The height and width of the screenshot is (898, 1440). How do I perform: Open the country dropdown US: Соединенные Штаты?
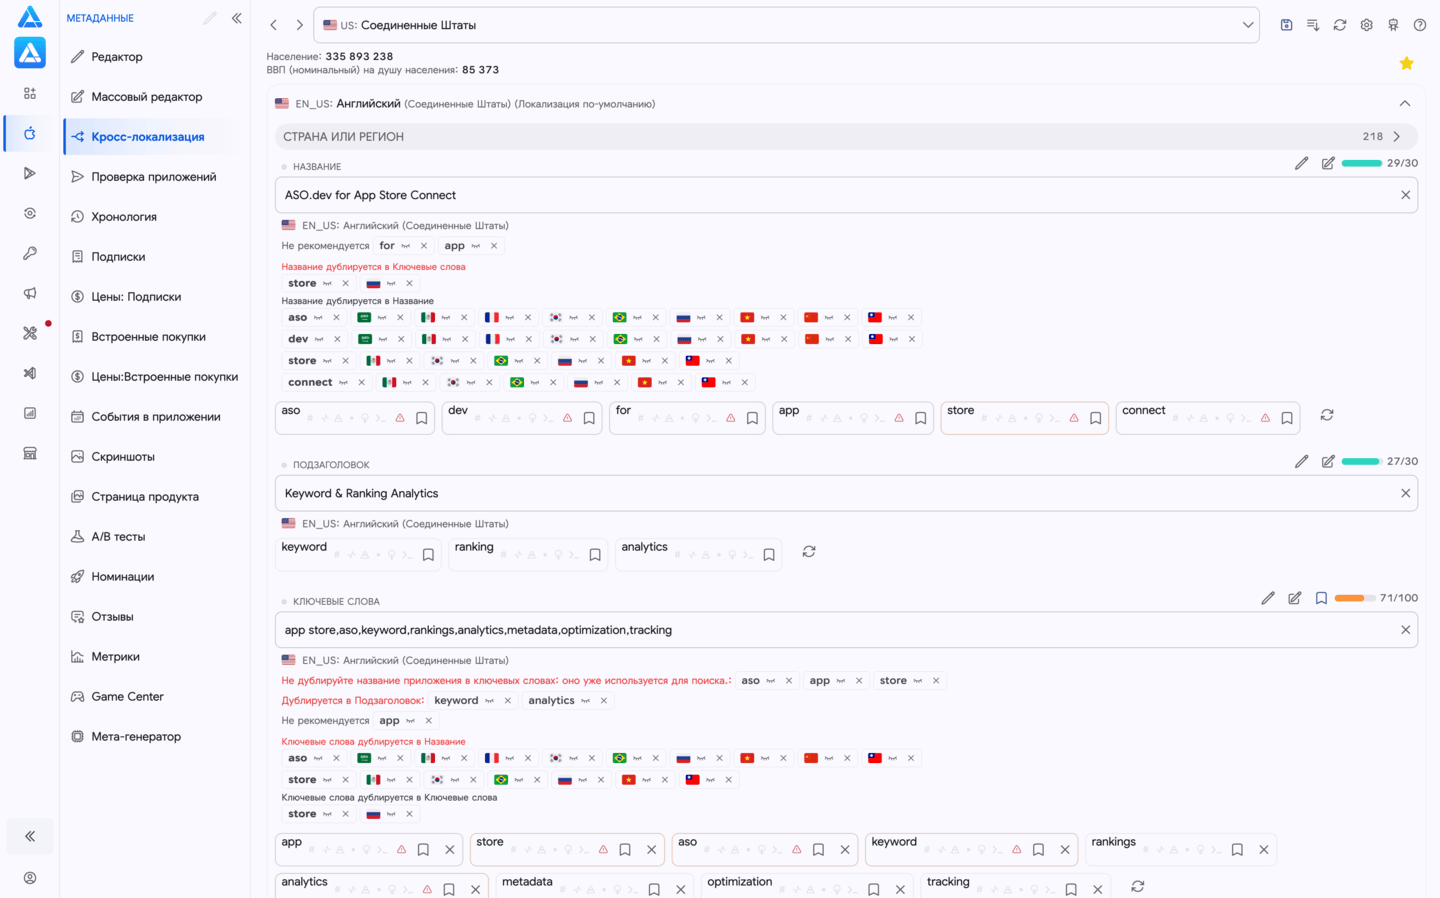(786, 25)
